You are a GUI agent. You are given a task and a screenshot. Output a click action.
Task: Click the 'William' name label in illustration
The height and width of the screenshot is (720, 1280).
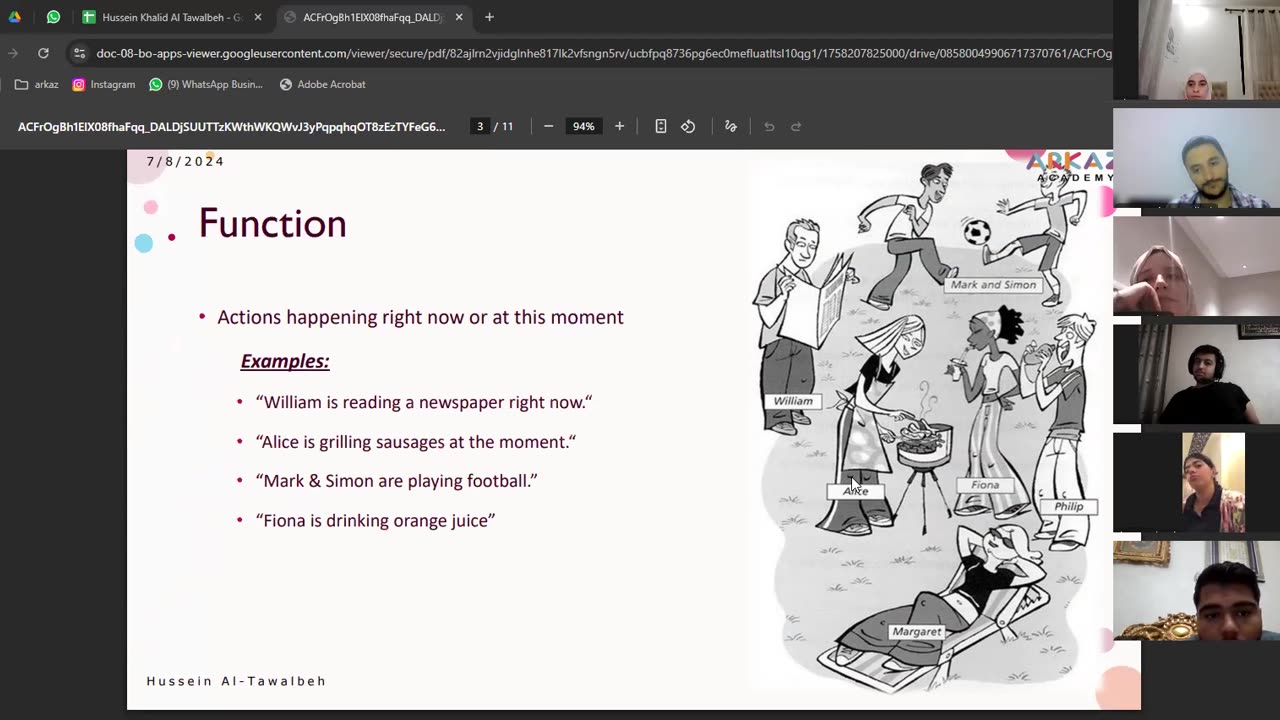click(x=793, y=401)
